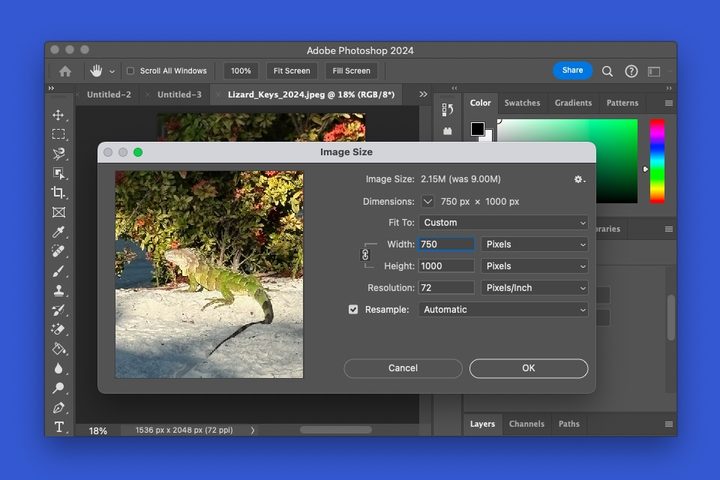Image resolution: width=720 pixels, height=480 pixels.
Task: Open the Dimensions units chevron
Action: (x=428, y=202)
